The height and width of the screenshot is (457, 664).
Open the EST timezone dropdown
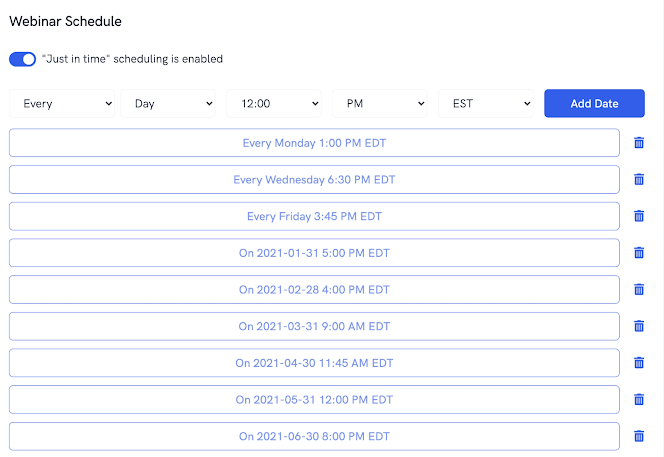pyautogui.click(x=486, y=103)
